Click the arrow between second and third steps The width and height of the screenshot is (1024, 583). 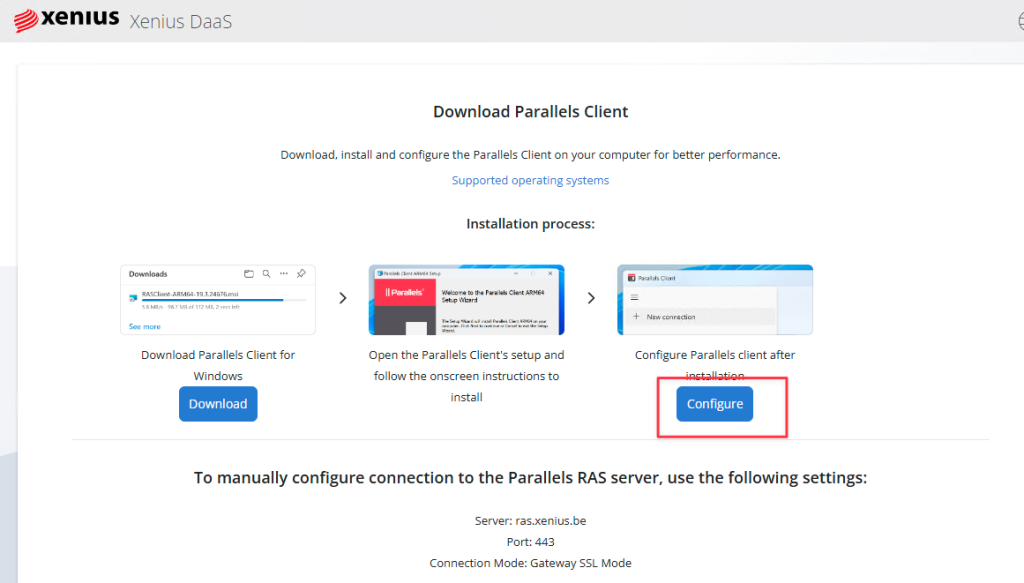coord(591,298)
